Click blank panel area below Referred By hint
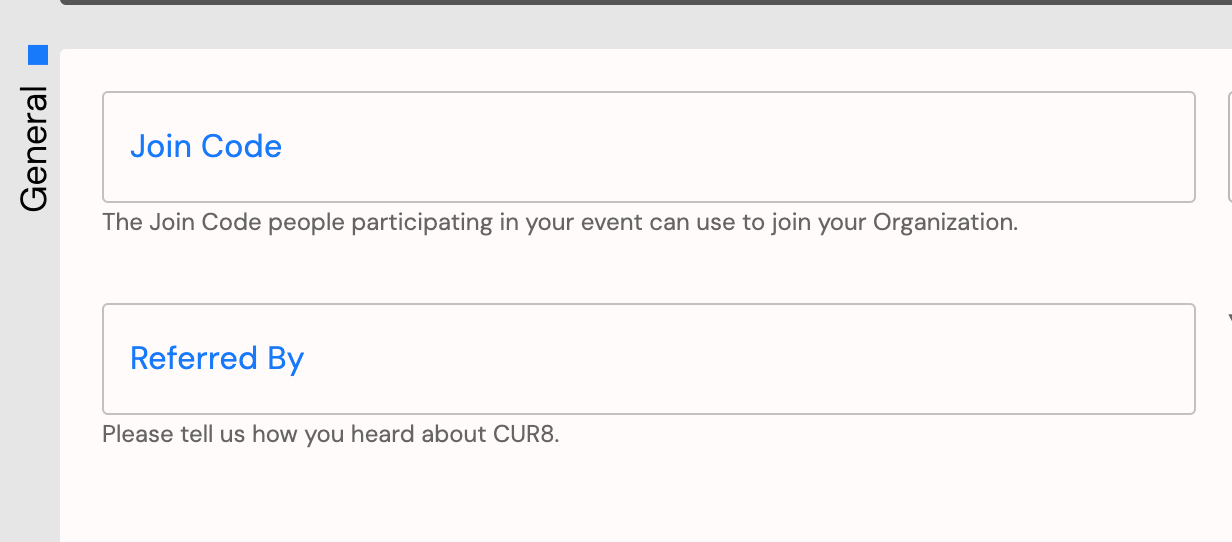Image resolution: width=1232 pixels, height=542 pixels. [646, 497]
